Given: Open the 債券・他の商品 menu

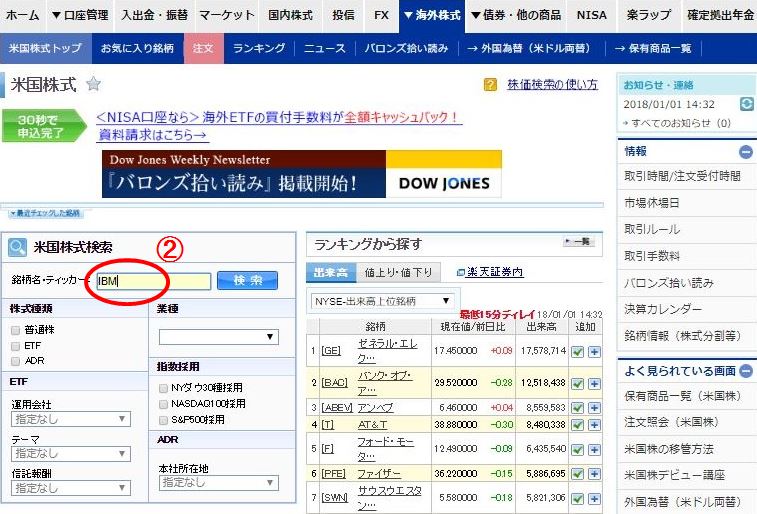Looking at the screenshot, I should (516, 15).
